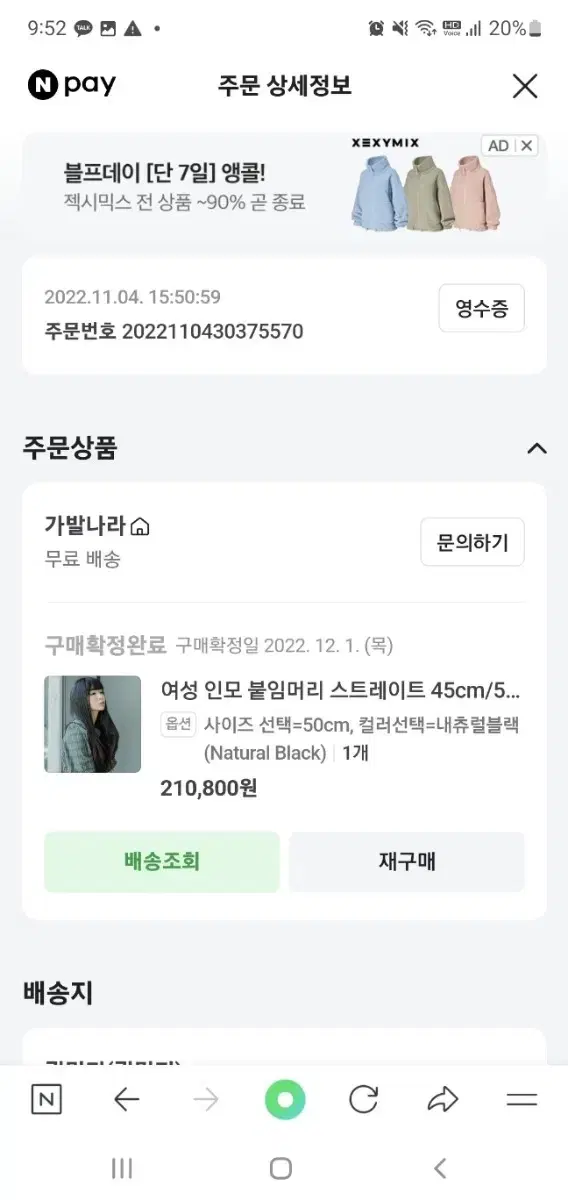Close the order details page

tap(525, 86)
